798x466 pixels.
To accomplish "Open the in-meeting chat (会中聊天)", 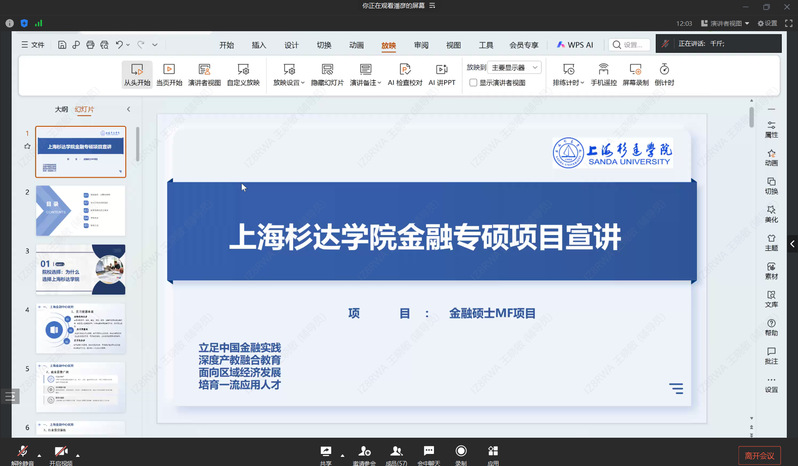I will [429, 455].
